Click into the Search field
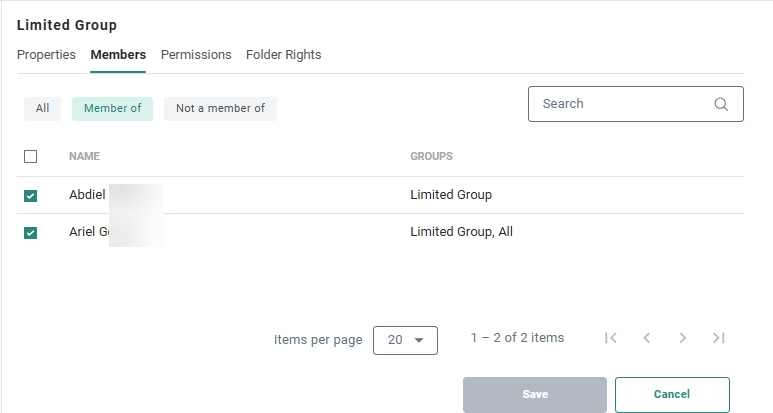 pos(620,104)
